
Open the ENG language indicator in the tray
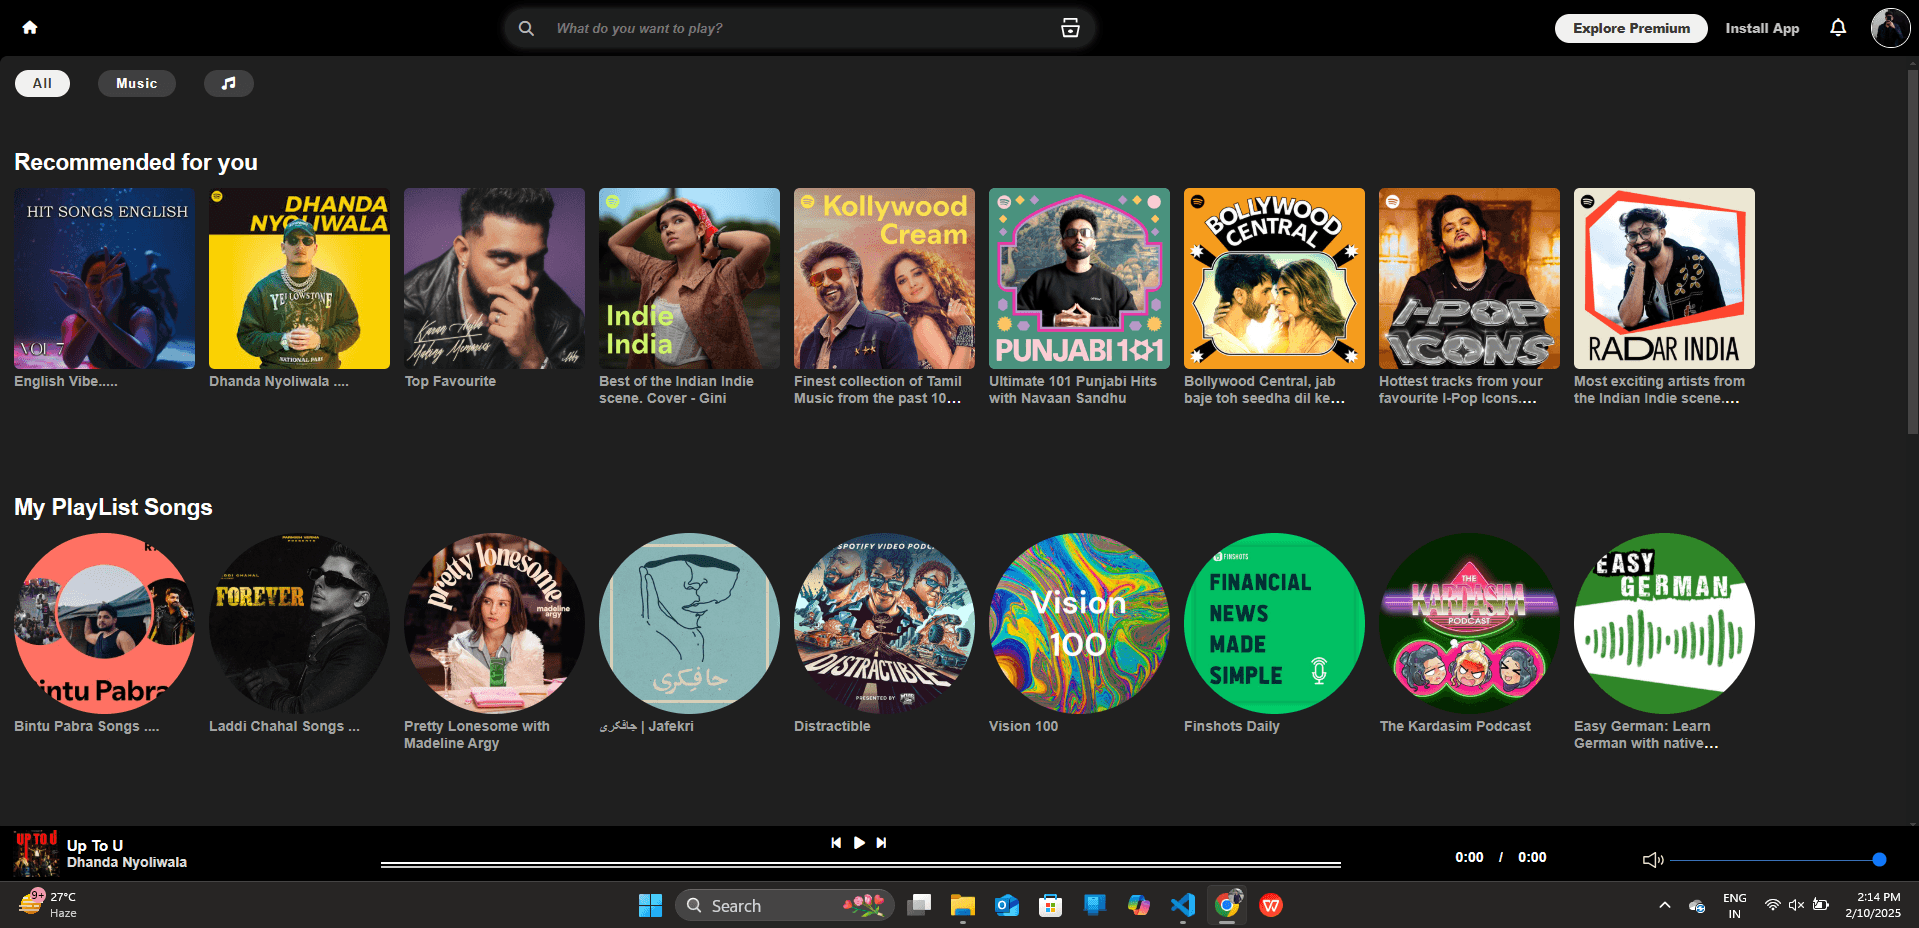[x=1733, y=904]
